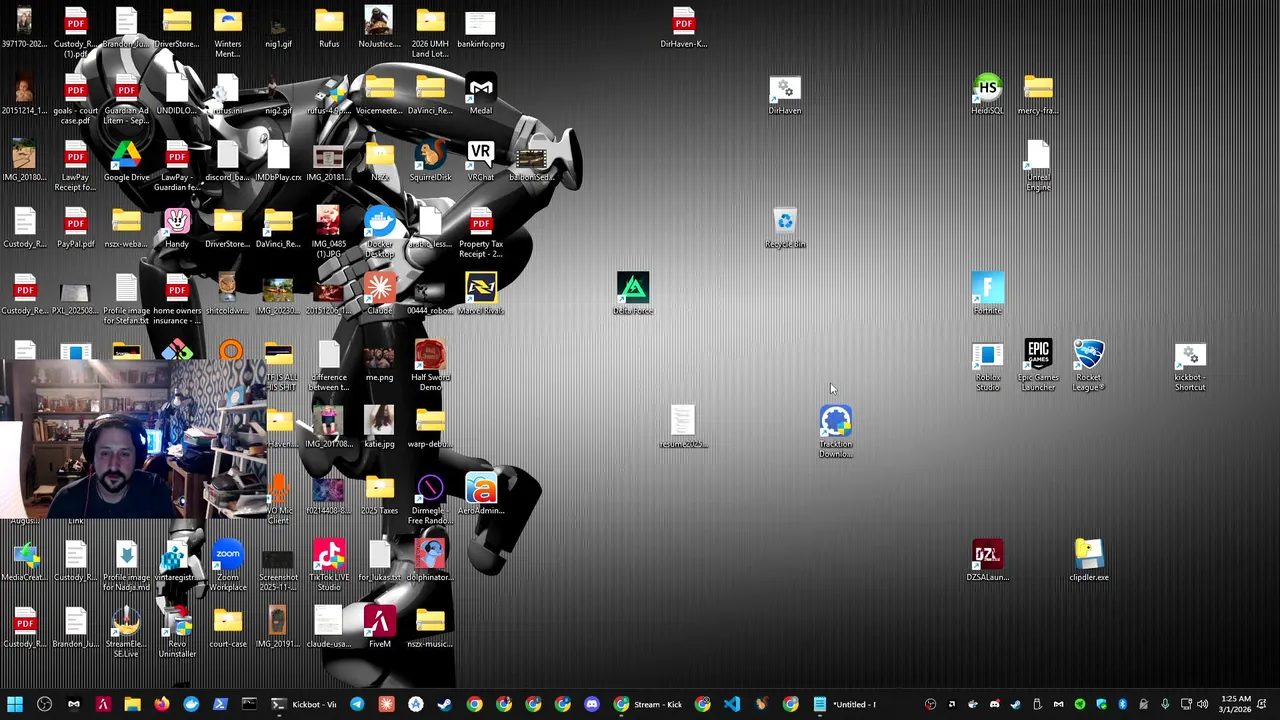Select the bankinfo.png file icon

pyautogui.click(x=481, y=28)
